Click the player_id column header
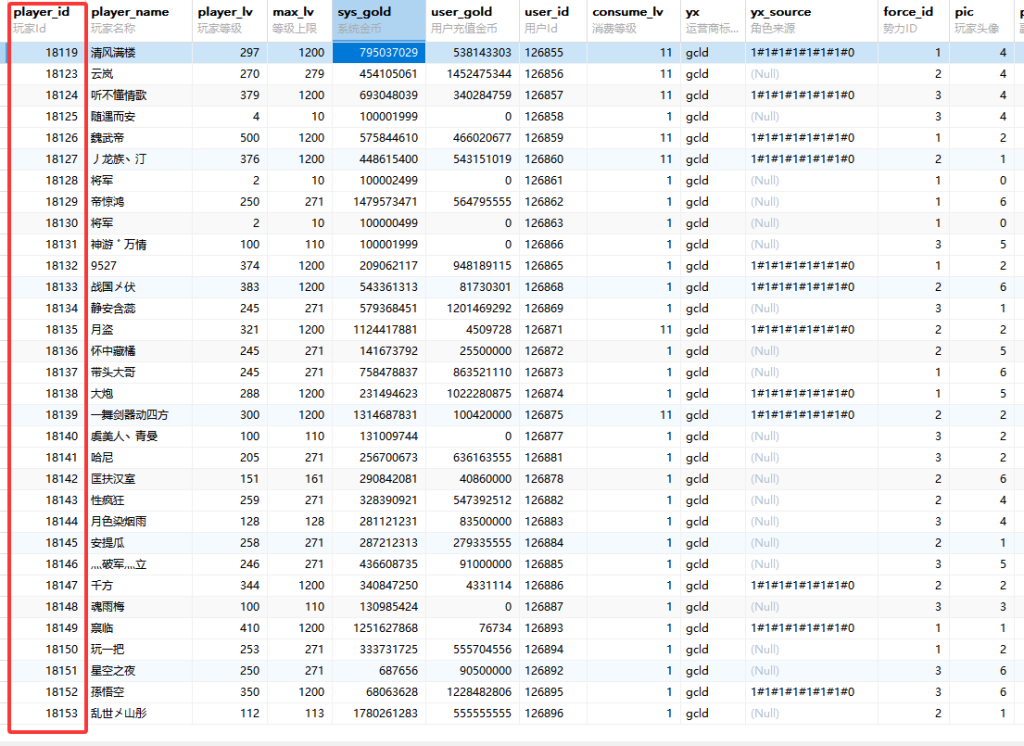This screenshot has height=746, width=1024. 42,20
